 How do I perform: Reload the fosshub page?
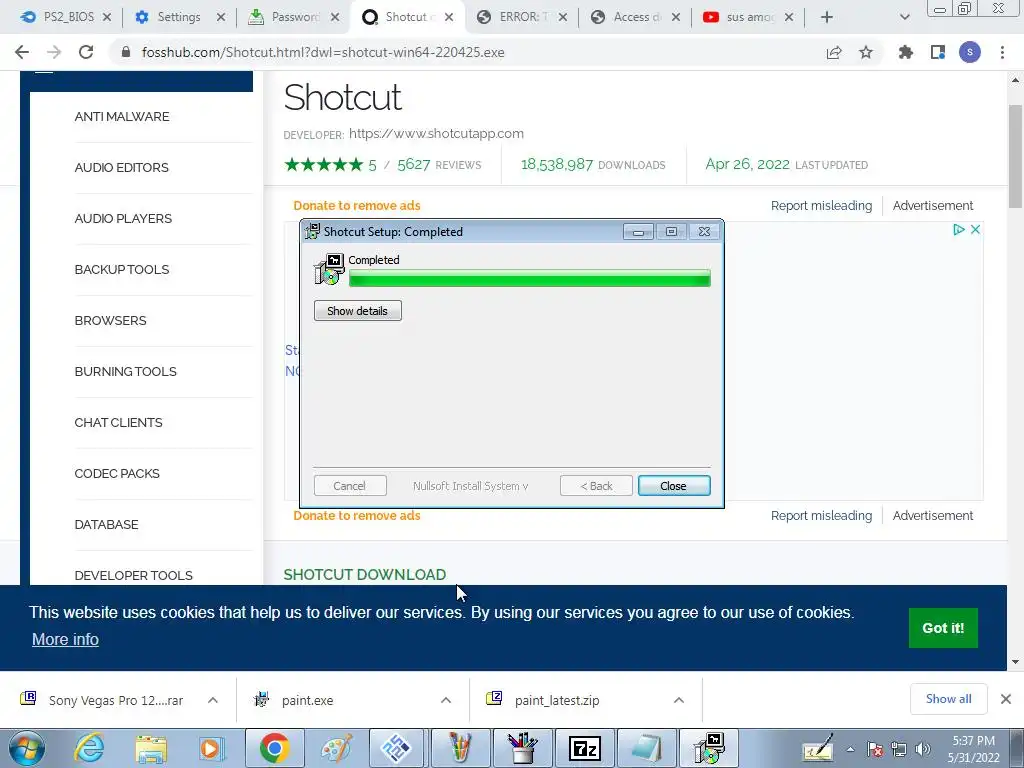pos(86,52)
